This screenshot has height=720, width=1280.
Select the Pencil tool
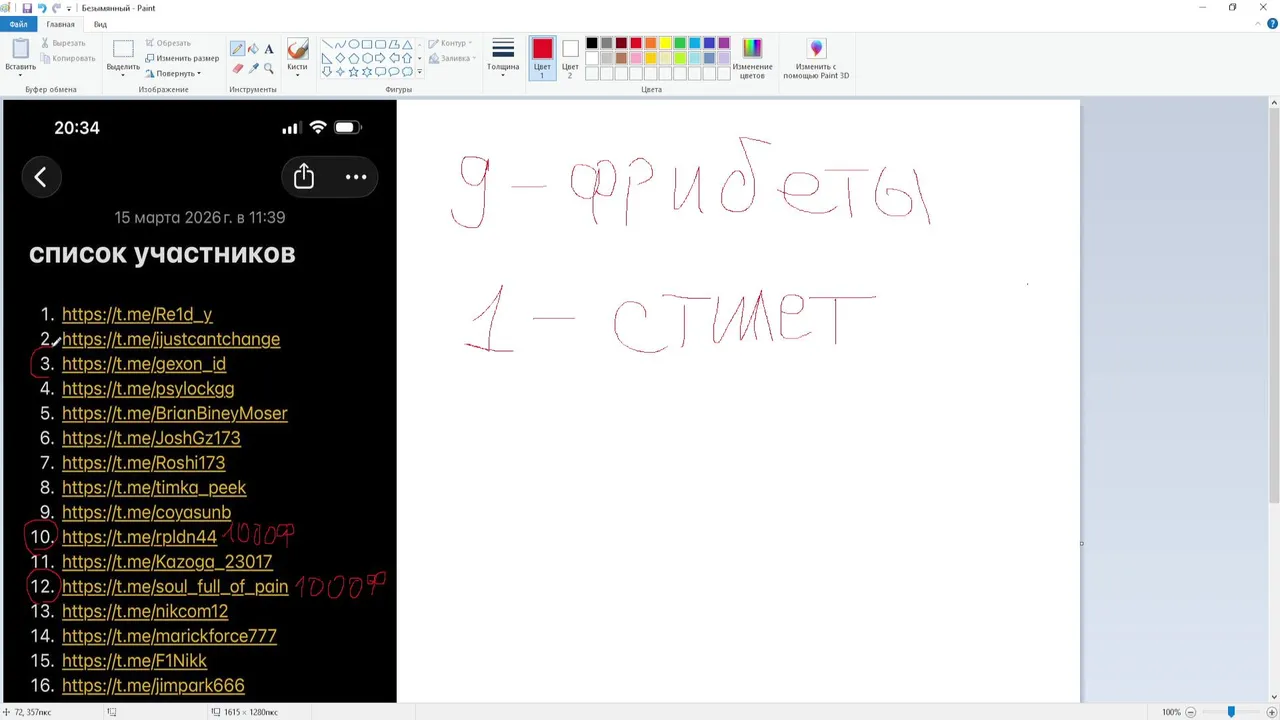[237, 49]
